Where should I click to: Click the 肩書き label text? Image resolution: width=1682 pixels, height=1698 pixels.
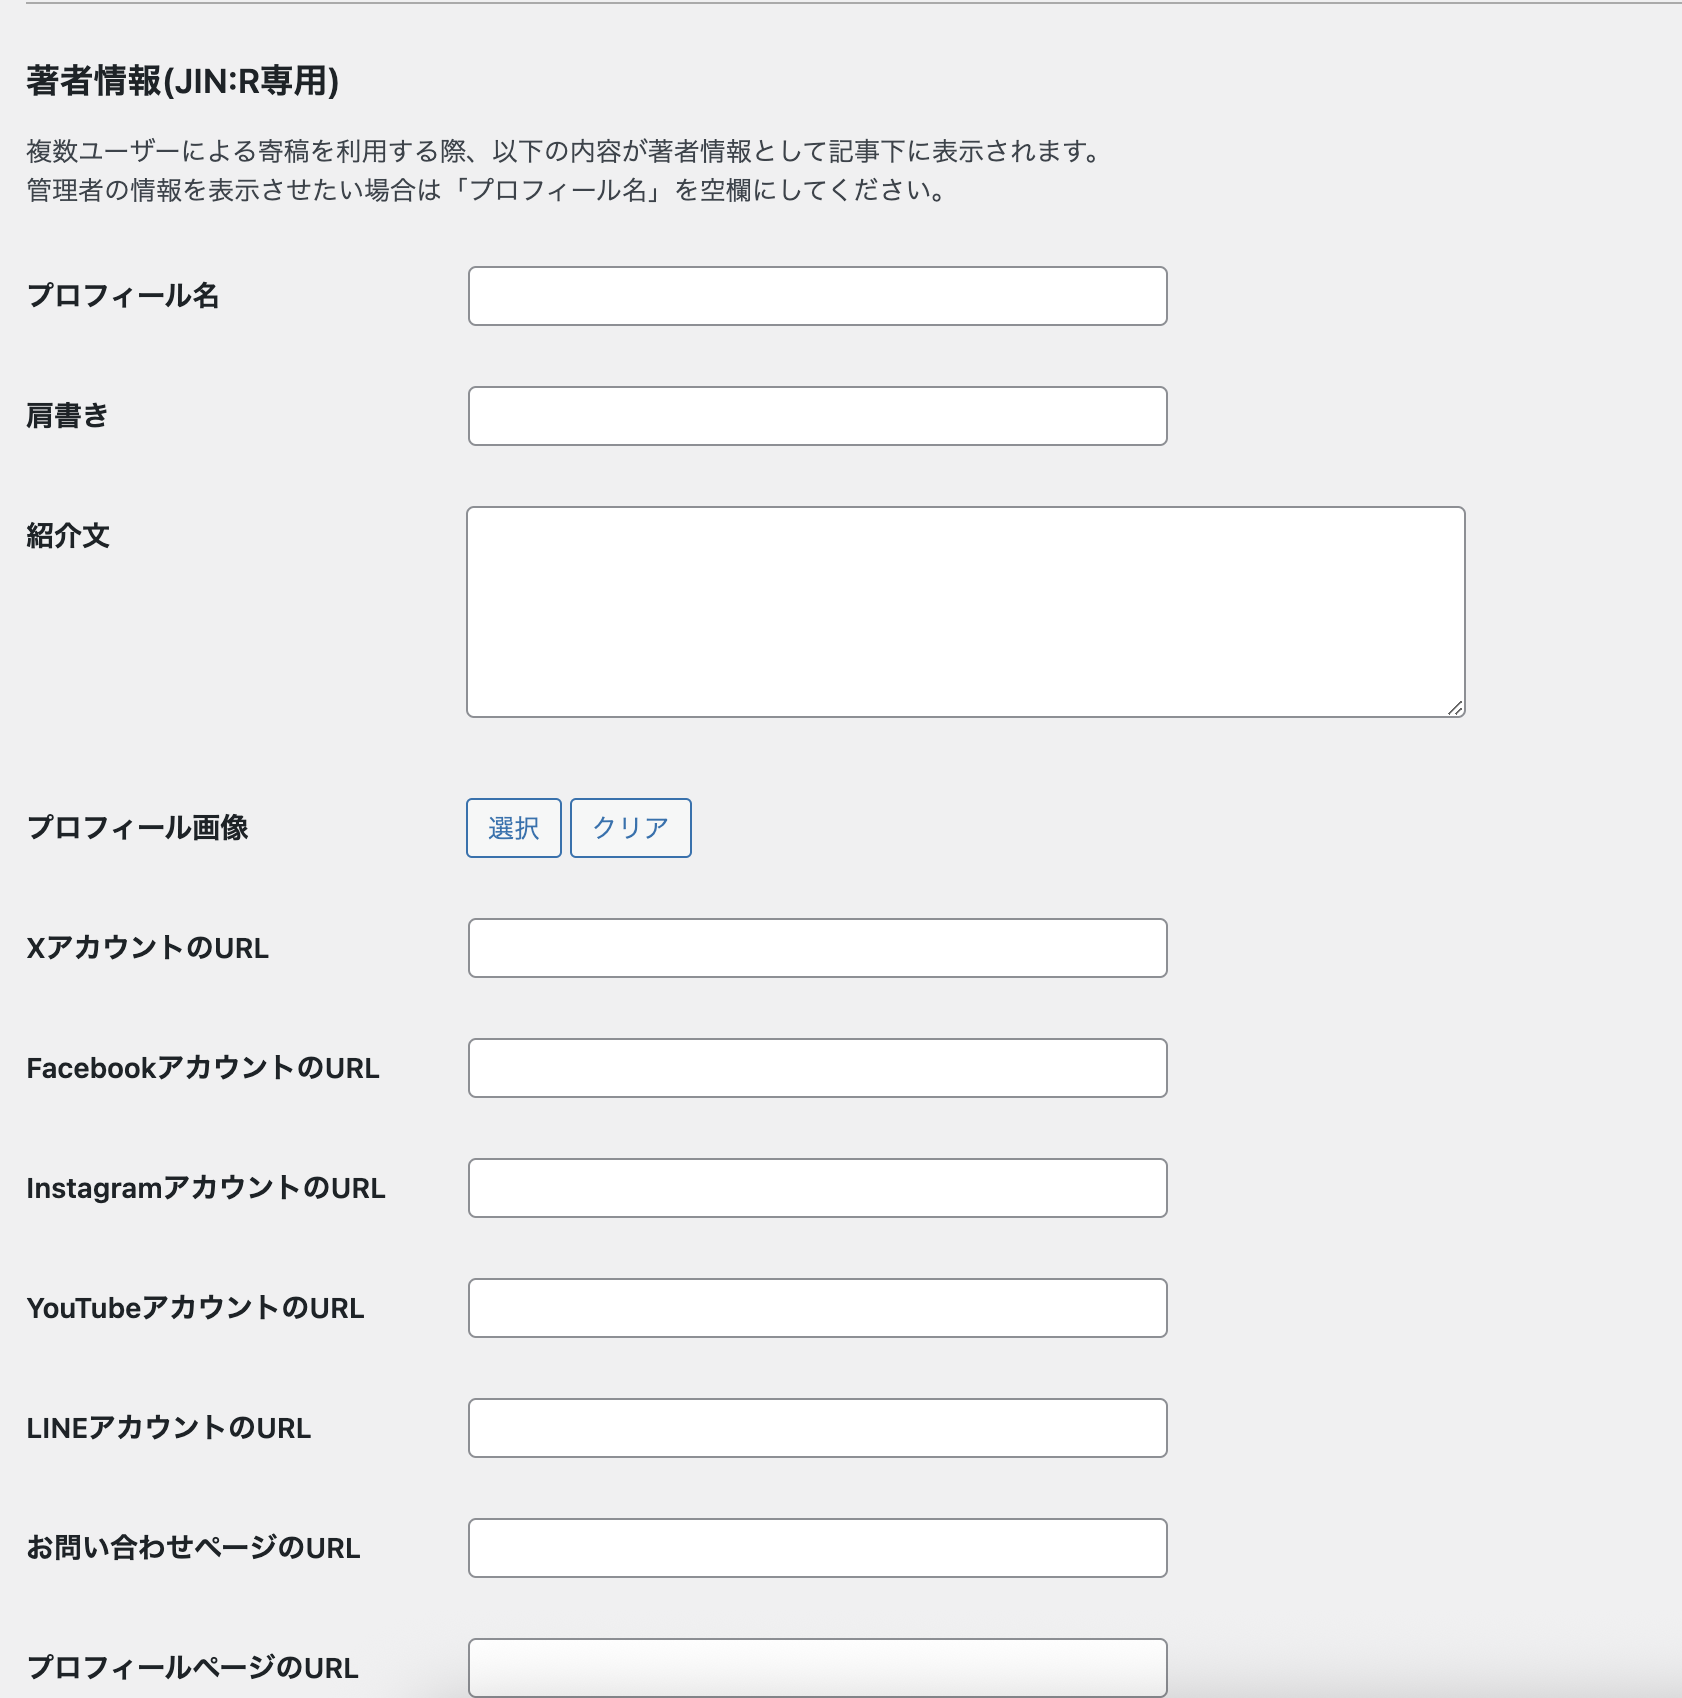click(68, 416)
